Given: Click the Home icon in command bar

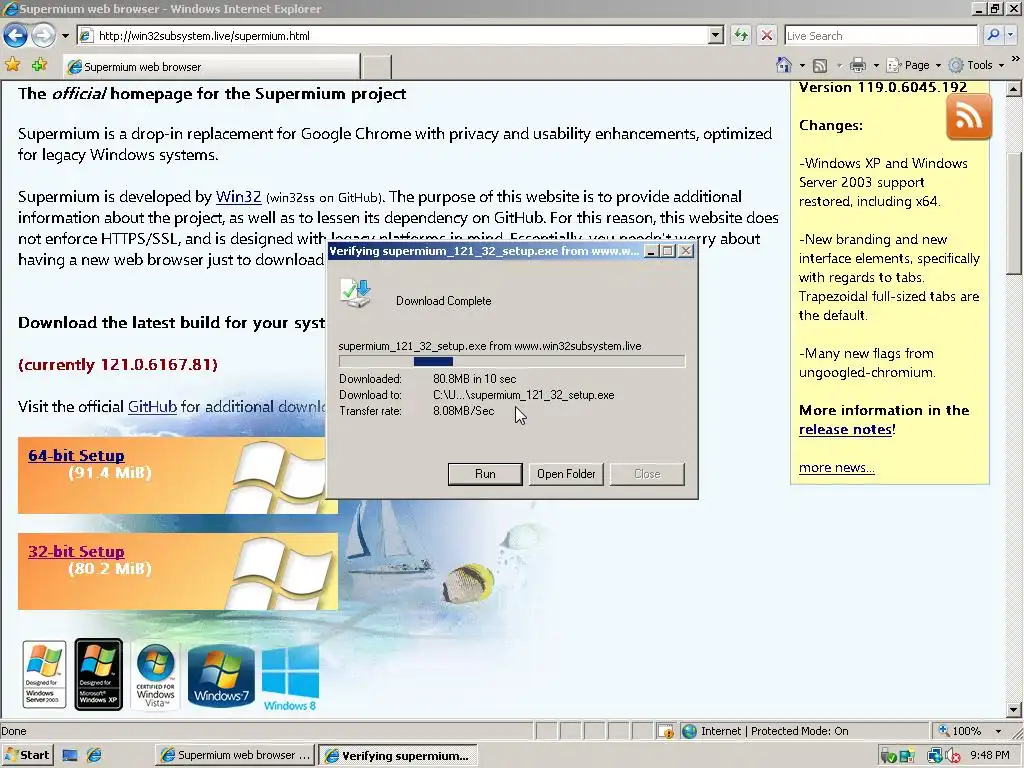Looking at the screenshot, I should (x=784, y=65).
